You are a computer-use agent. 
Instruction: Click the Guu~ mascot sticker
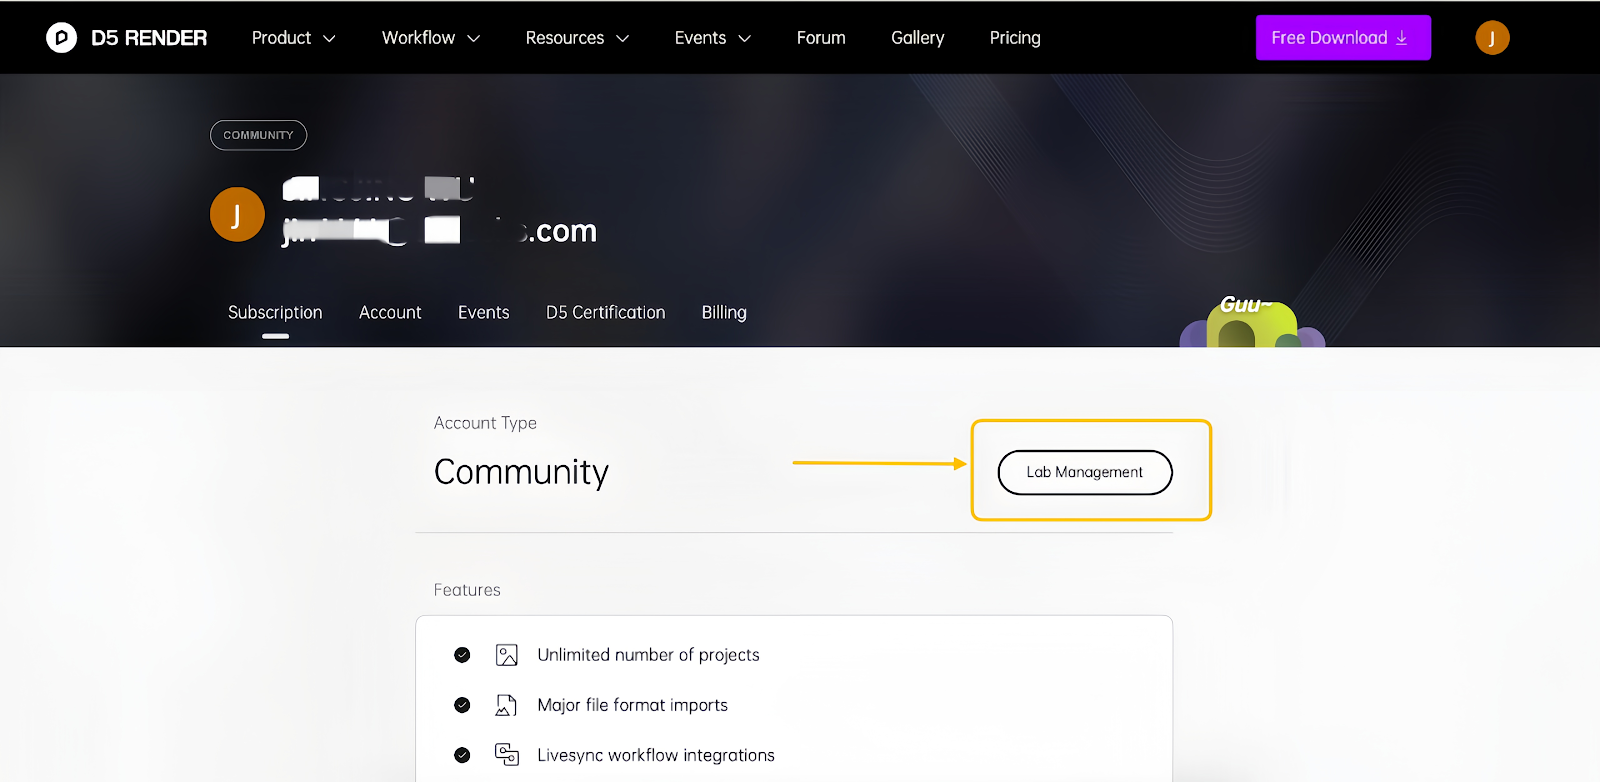[x=1252, y=321]
